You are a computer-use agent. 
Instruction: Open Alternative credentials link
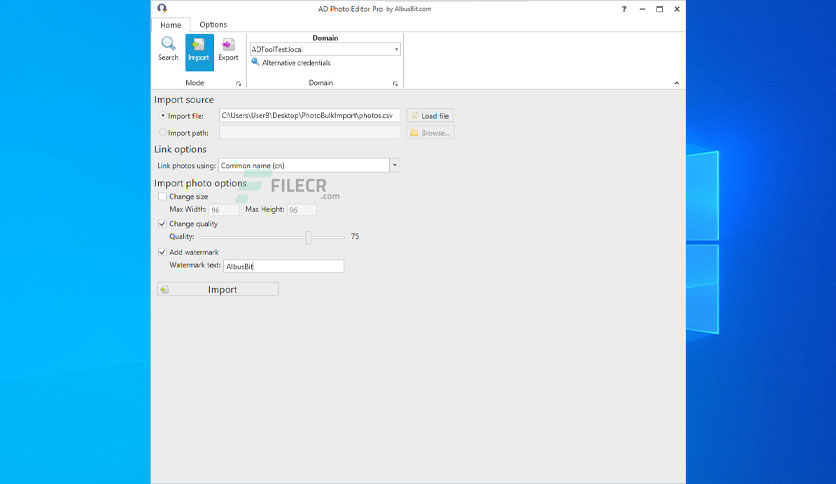click(296, 63)
